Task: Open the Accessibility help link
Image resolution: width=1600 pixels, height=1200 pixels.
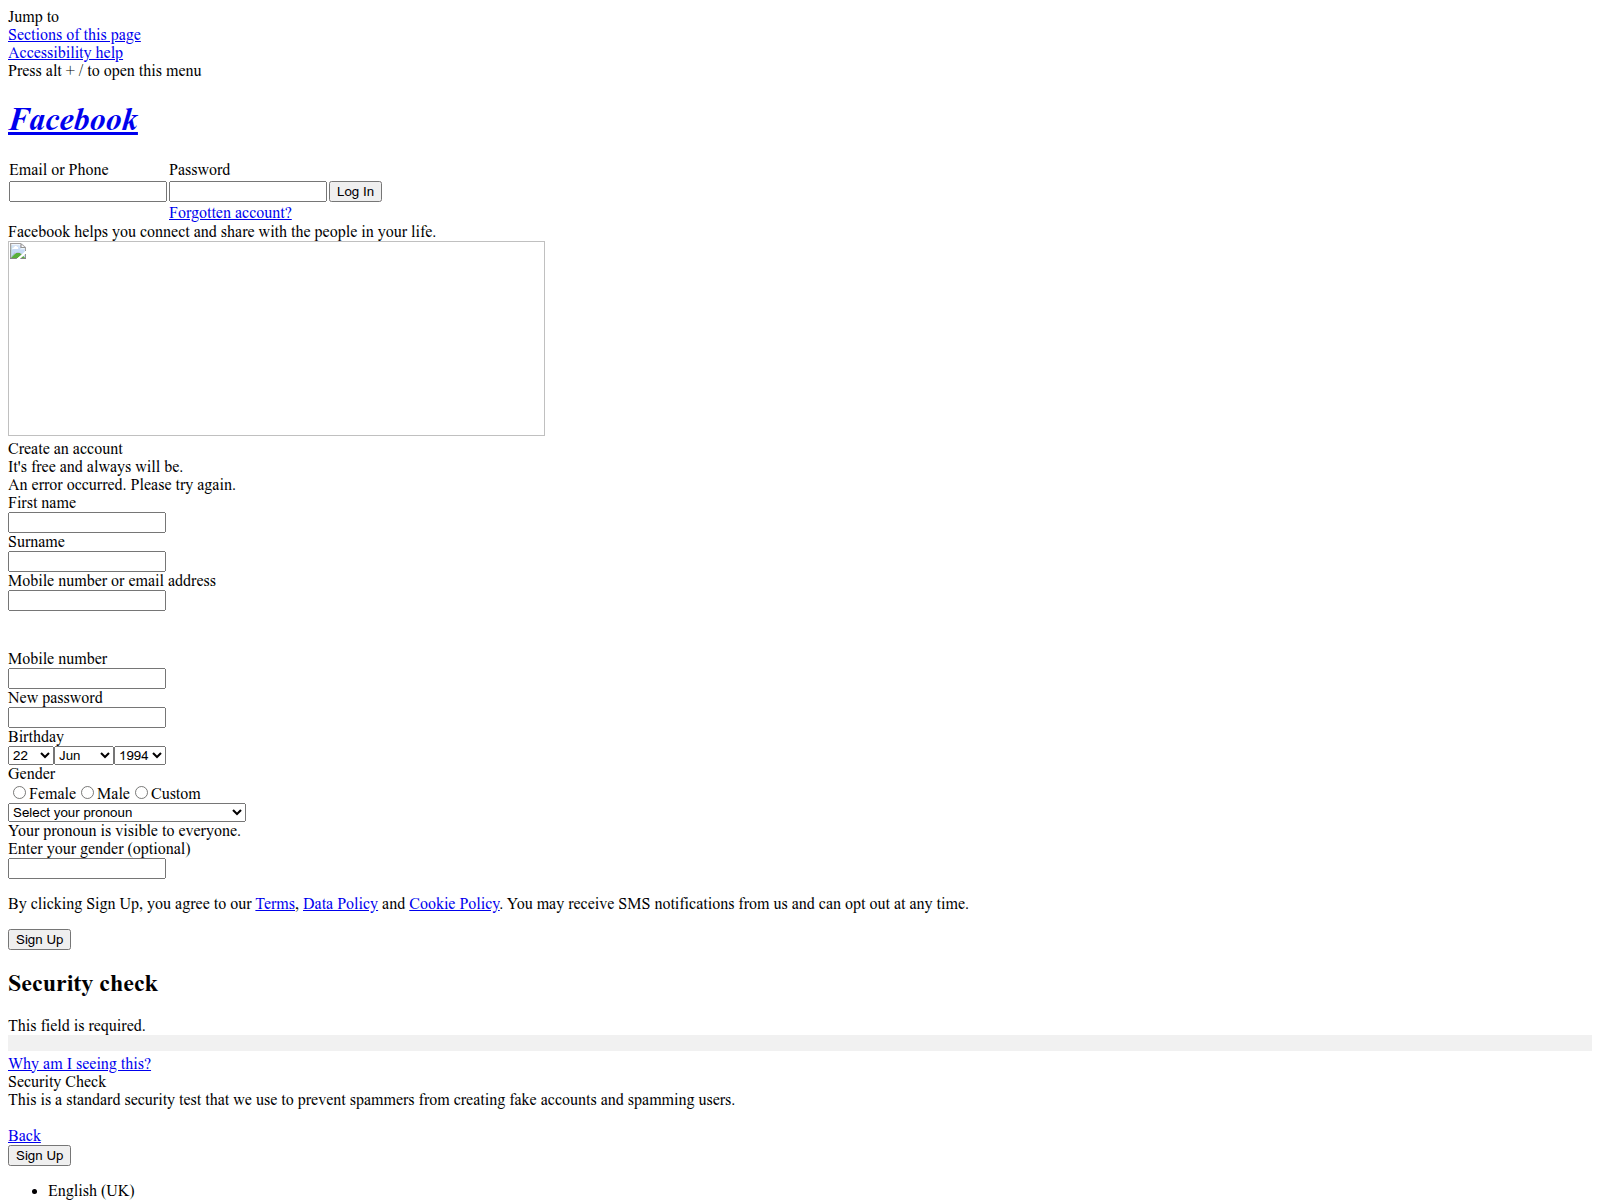Action: click(65, 53)
